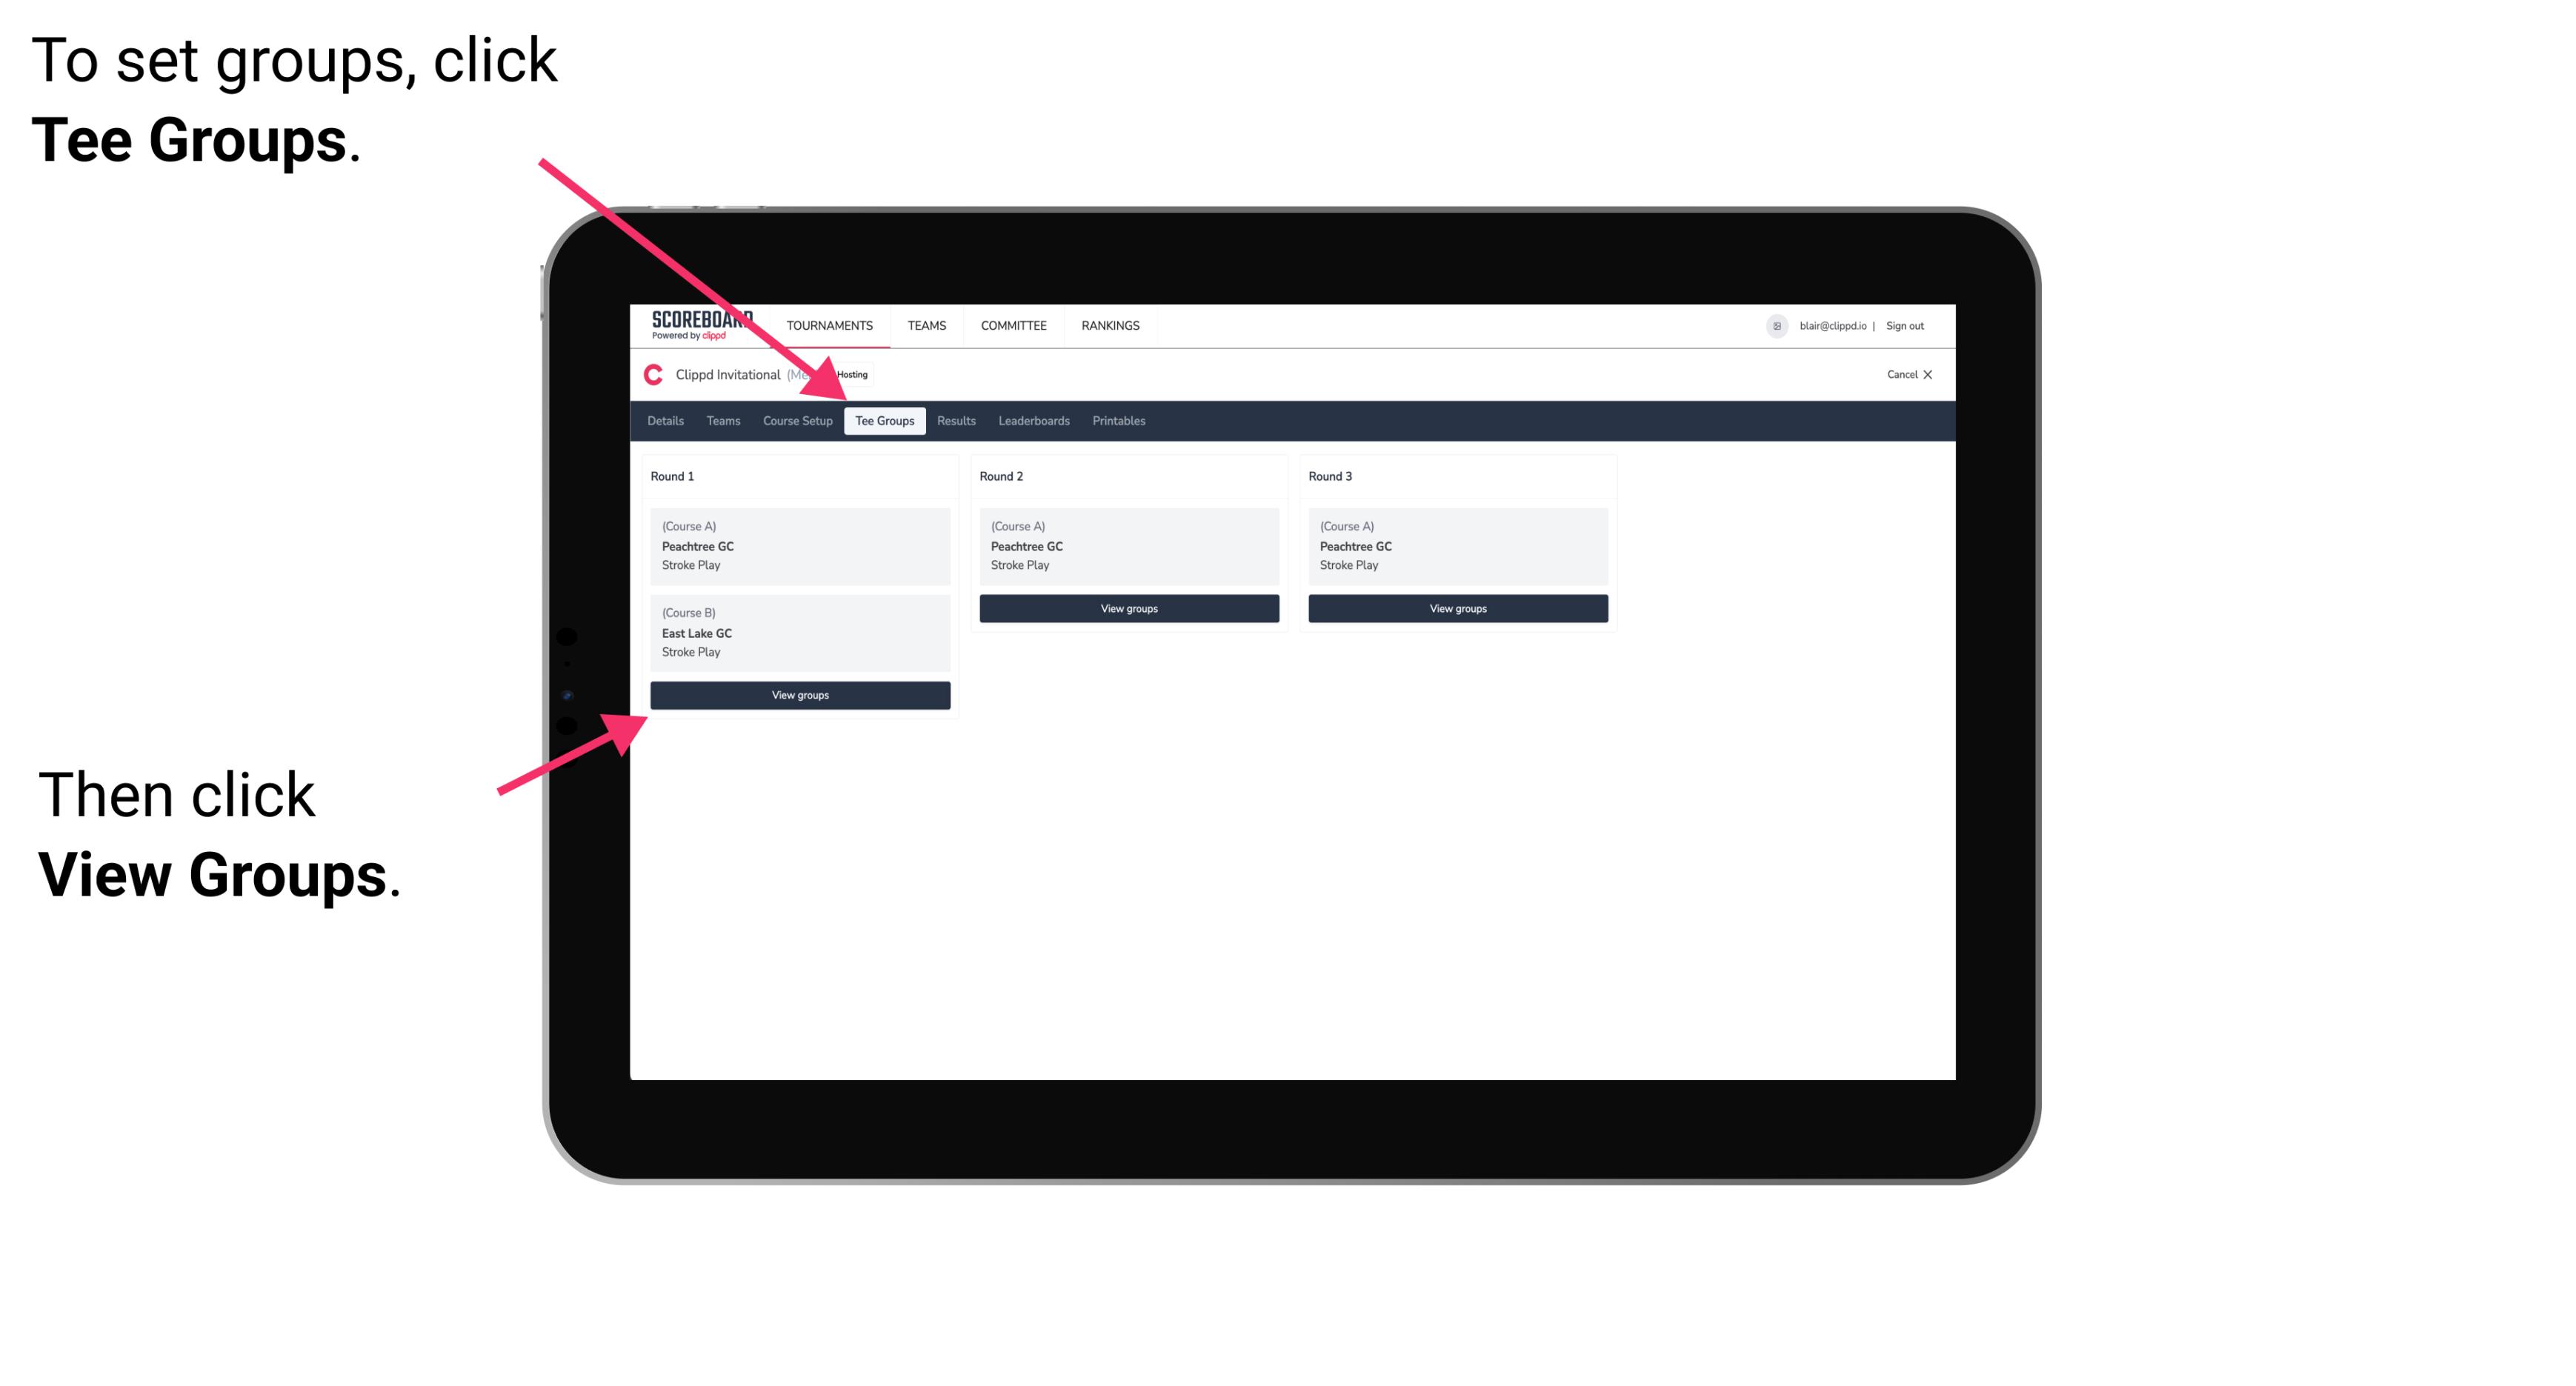Screen dimensions: 2576x1386
Task: Click View Groups for Round 1
Action: pos(801,696)
